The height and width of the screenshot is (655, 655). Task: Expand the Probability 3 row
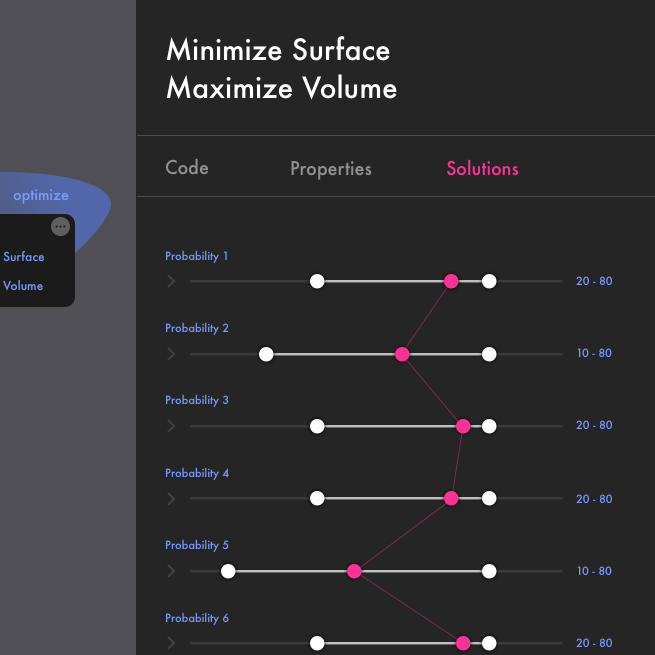171,426
